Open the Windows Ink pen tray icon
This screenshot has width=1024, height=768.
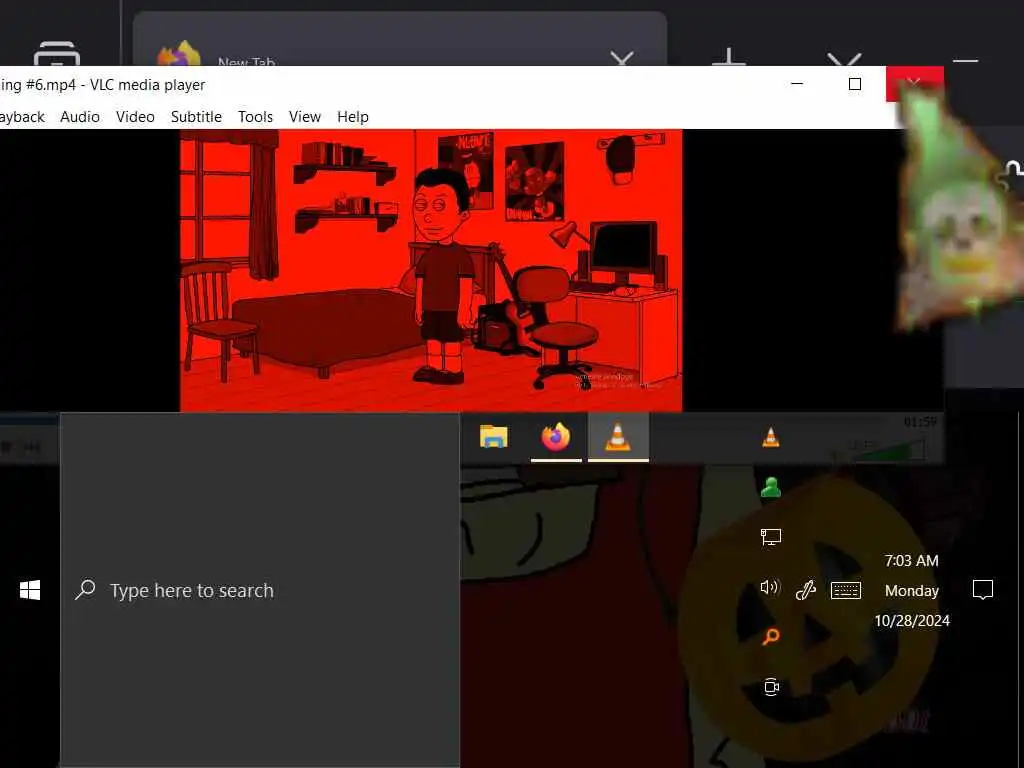pos(806,590)
